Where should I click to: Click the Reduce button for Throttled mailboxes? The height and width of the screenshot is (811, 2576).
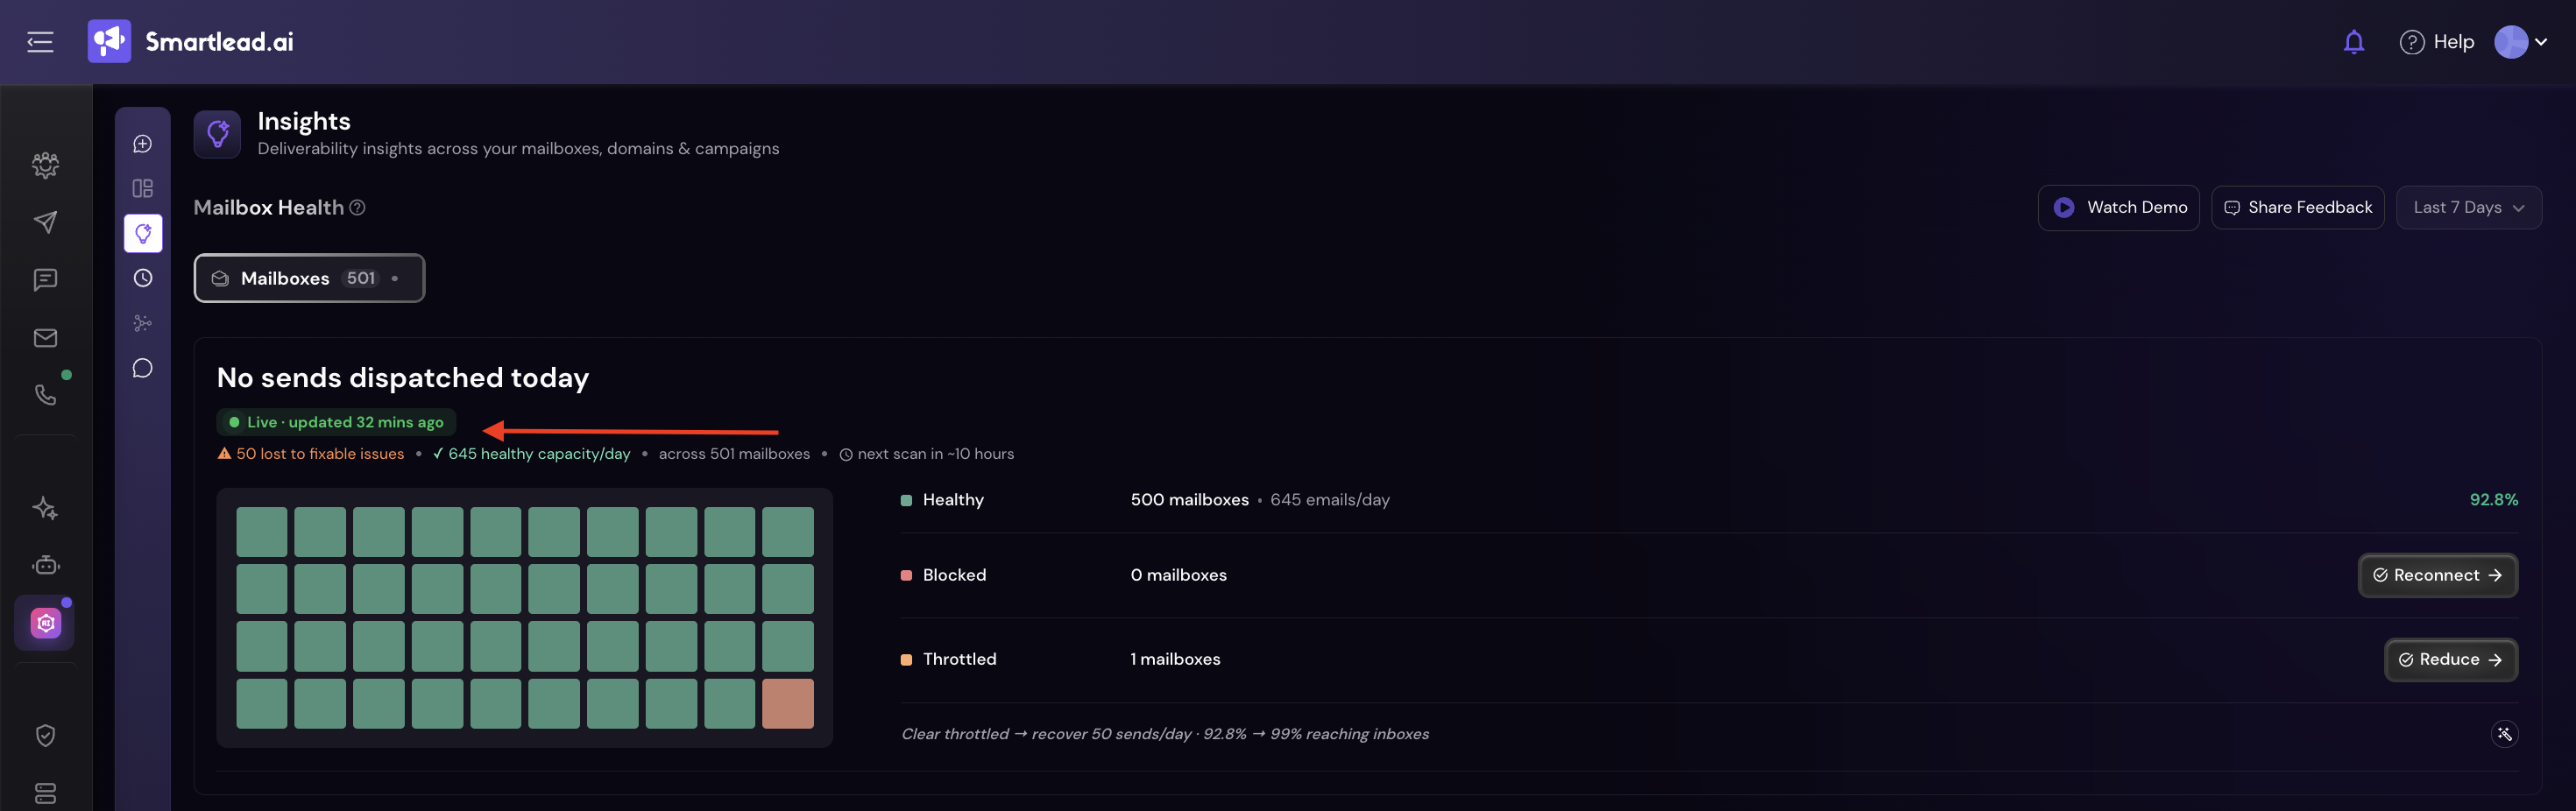pyautogui.click(x=2450, y=660)
